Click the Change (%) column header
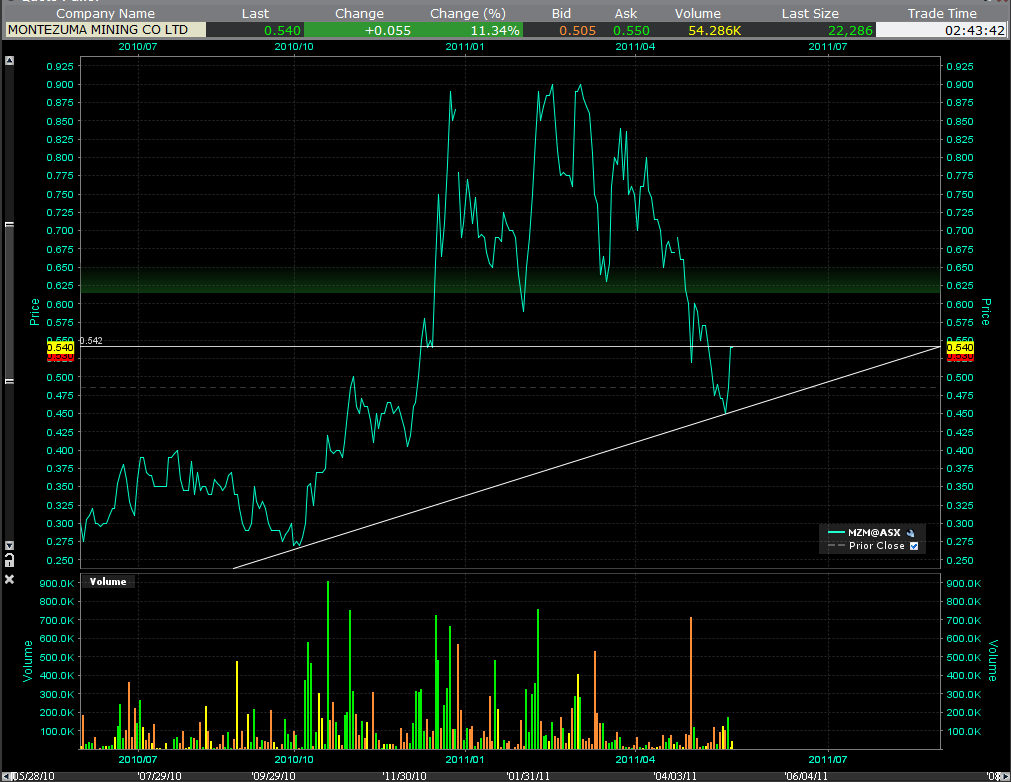The image size is (1011, 782). point(467,14)
